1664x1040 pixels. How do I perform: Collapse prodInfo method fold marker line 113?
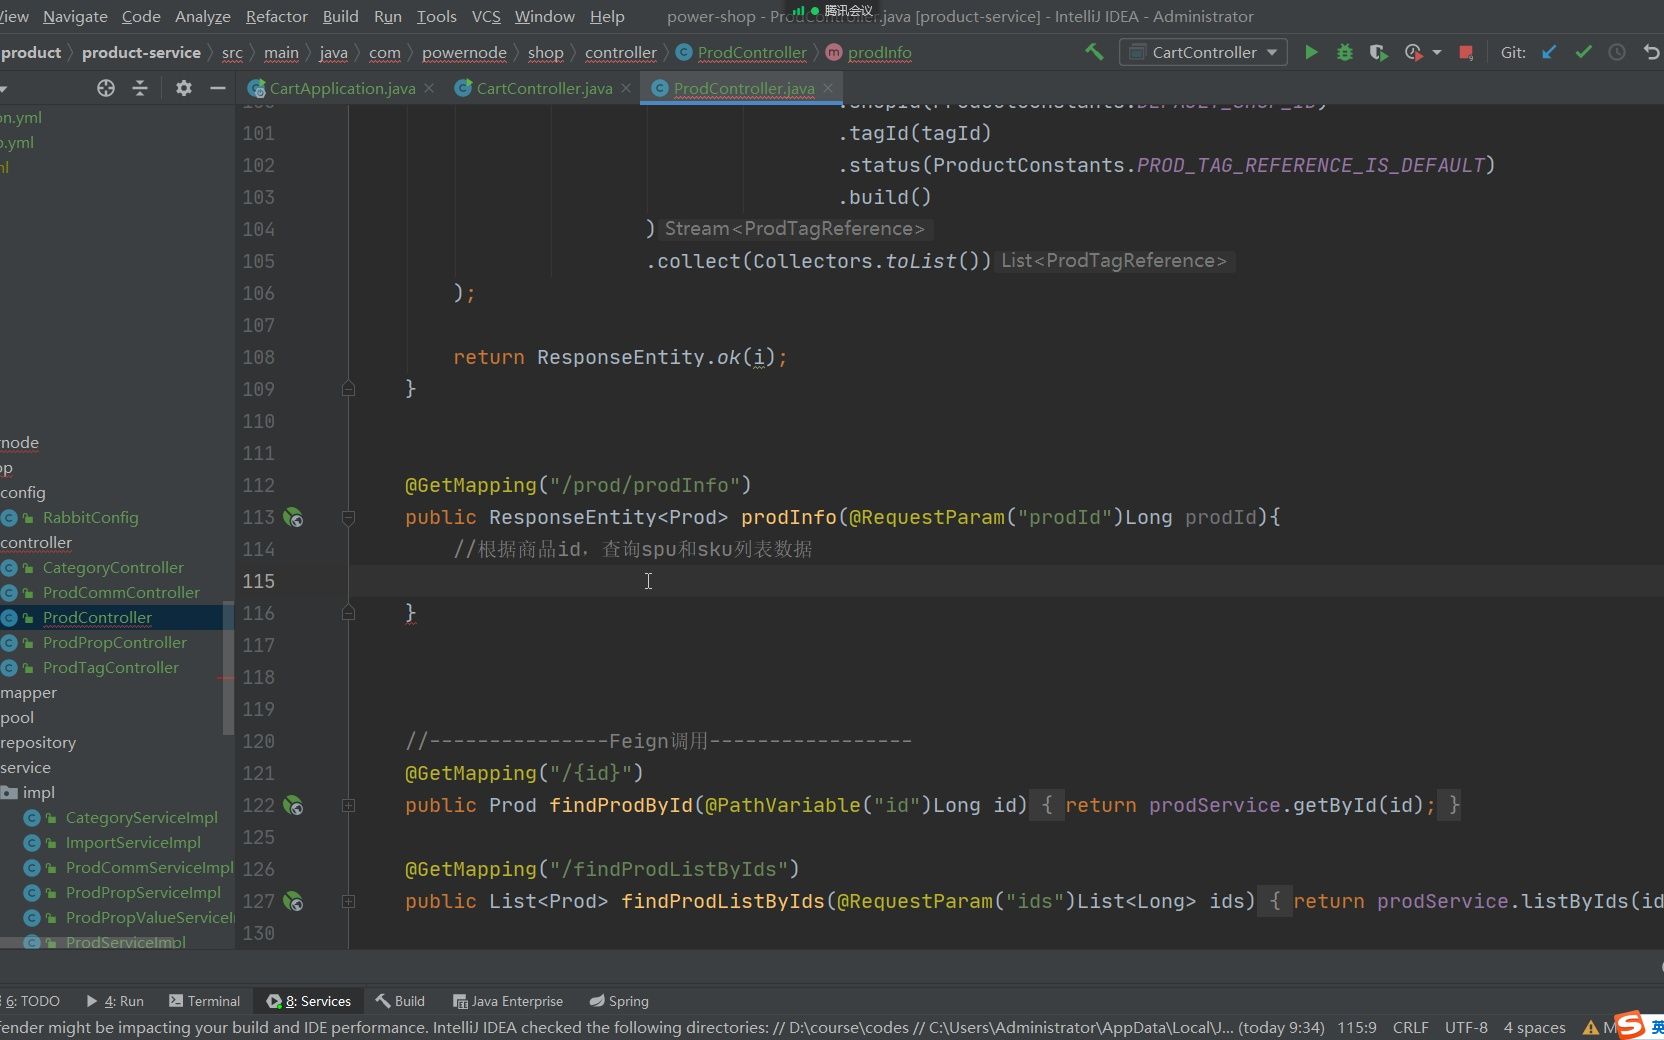click(348, 517)
